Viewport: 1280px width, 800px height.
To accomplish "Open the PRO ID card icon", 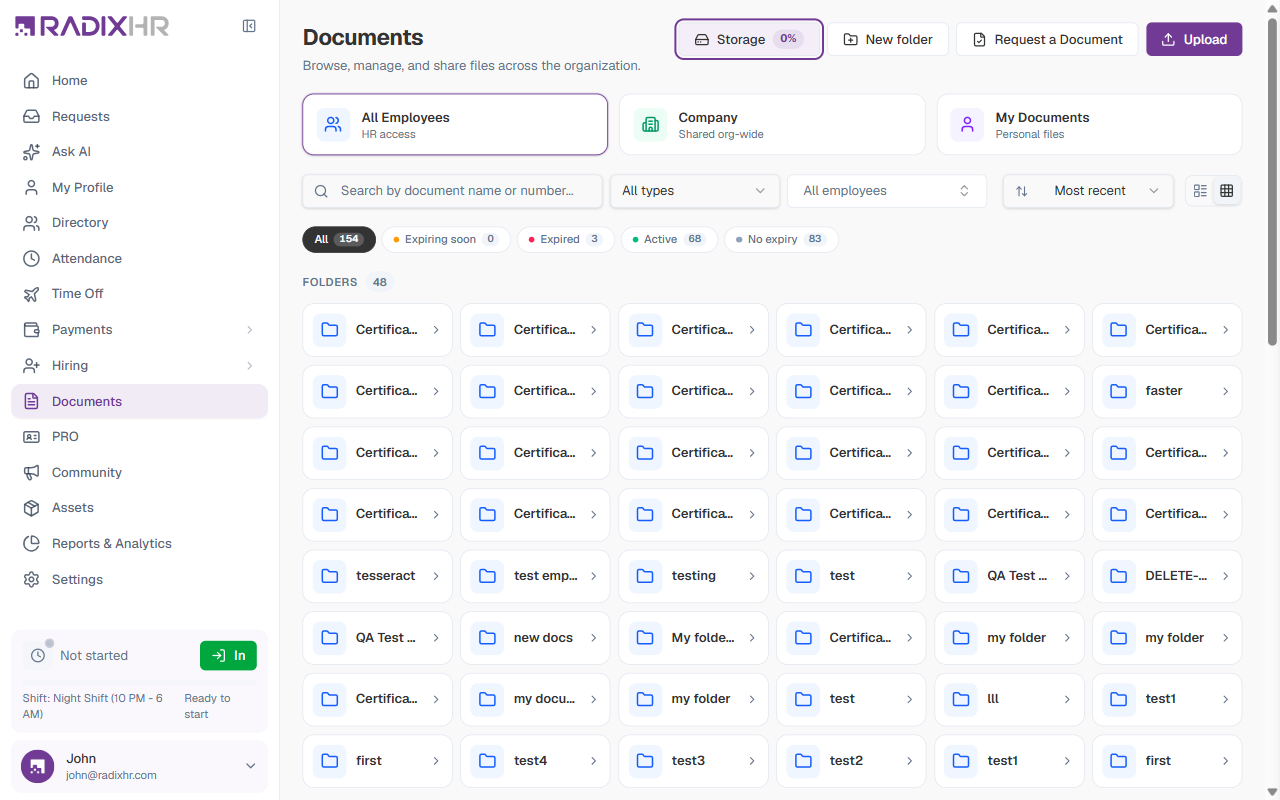I will tap(32, 437).
